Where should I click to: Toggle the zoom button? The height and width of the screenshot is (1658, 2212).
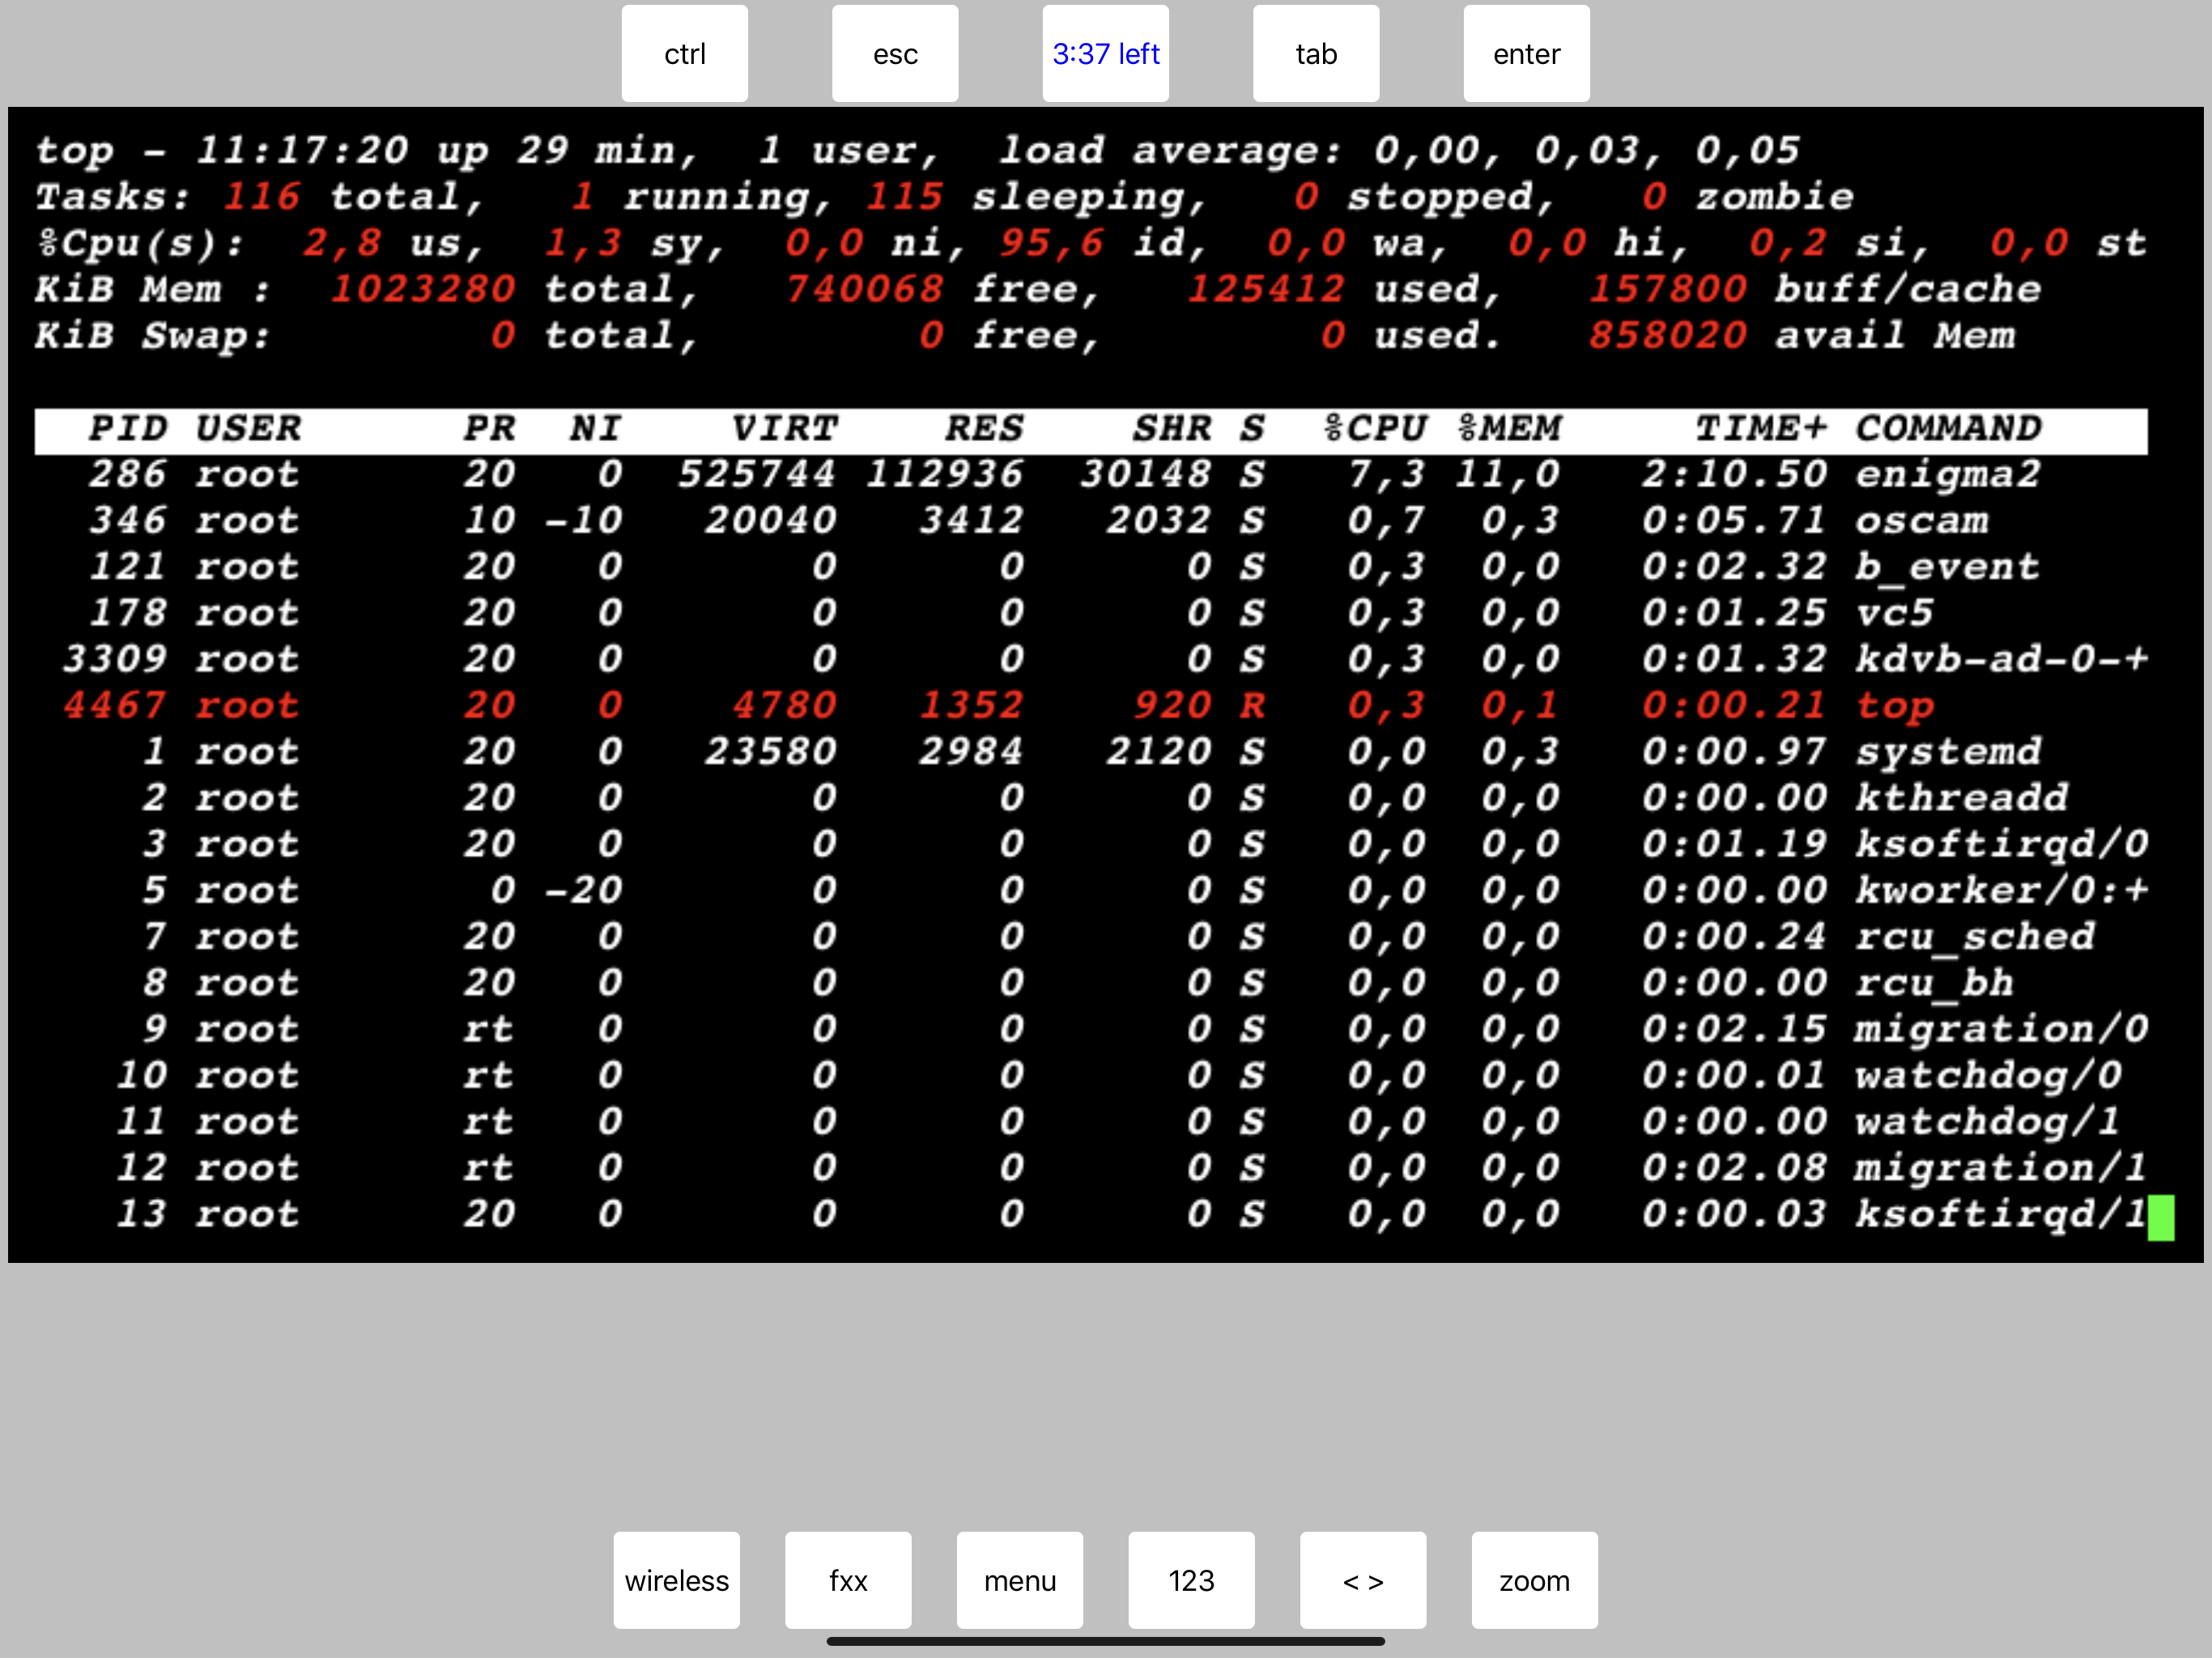1533,1580
